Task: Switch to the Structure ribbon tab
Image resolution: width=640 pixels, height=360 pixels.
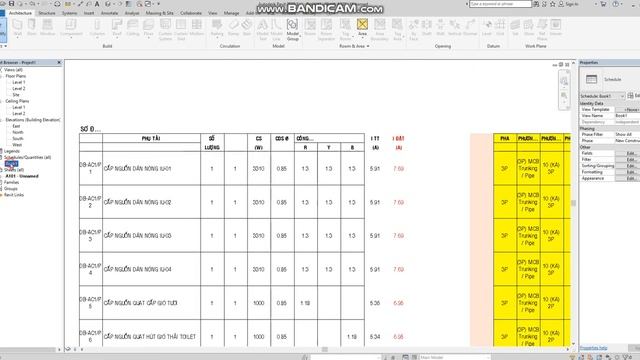Action: pos(47,13)
